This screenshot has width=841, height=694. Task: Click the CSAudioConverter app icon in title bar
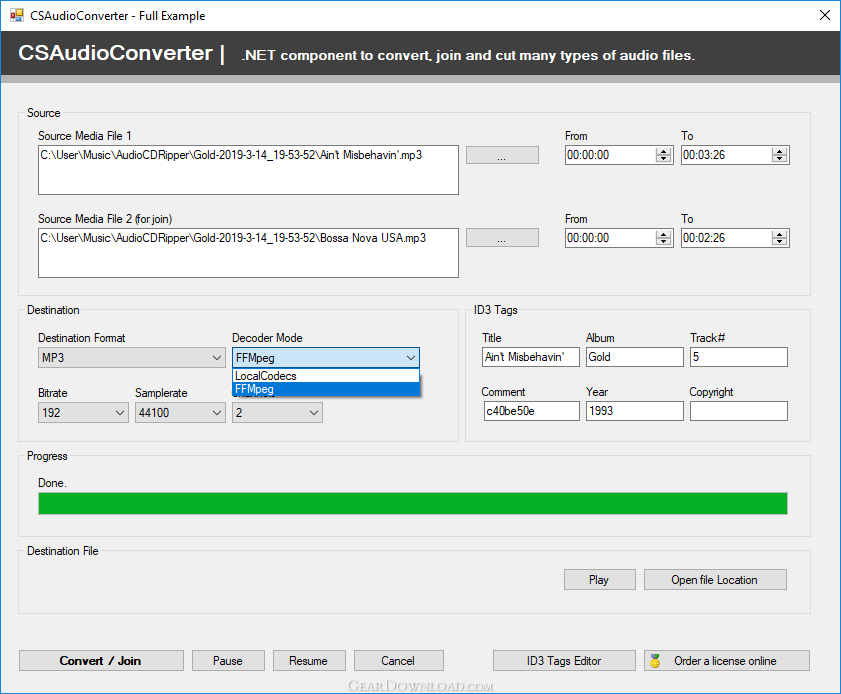pos(16,15)
